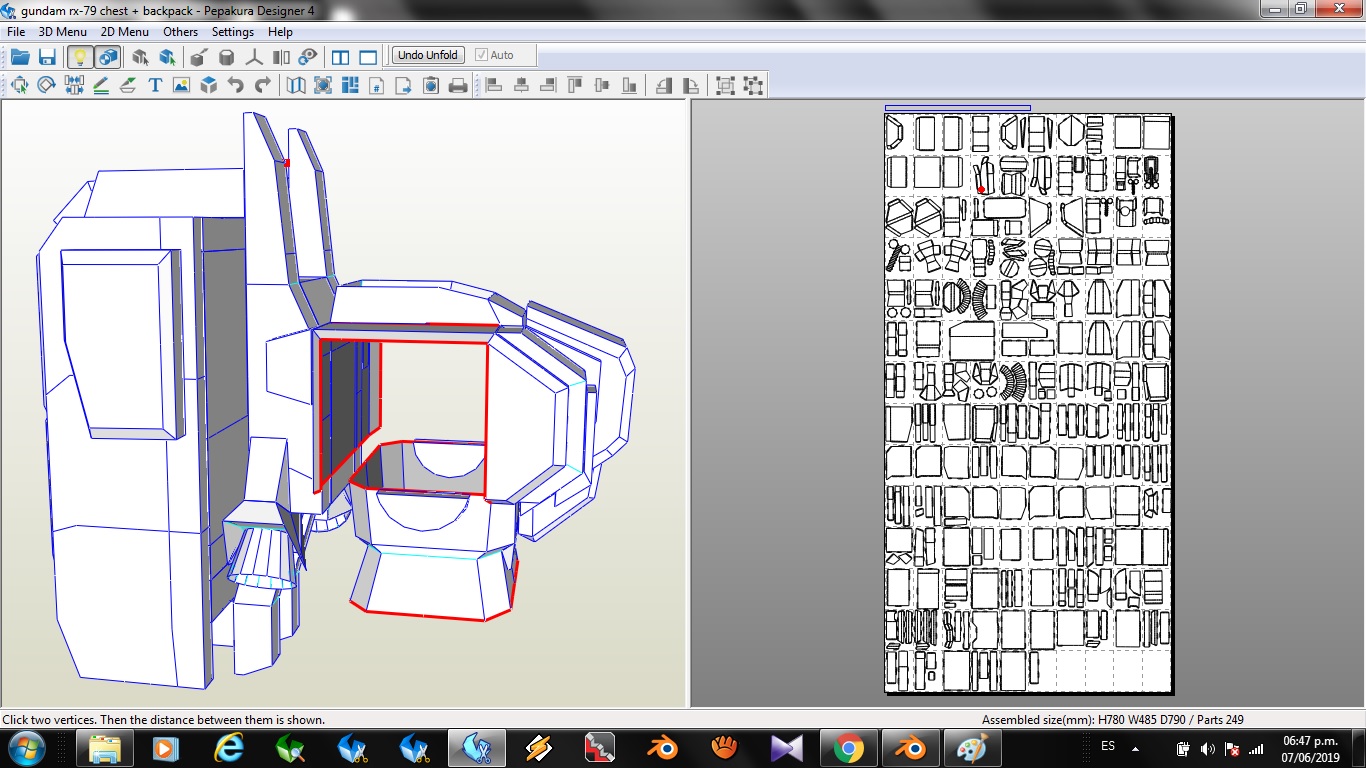Open the File menu
The width and height of the screenshot is (1366, 768).
click(x=16, y=32)
